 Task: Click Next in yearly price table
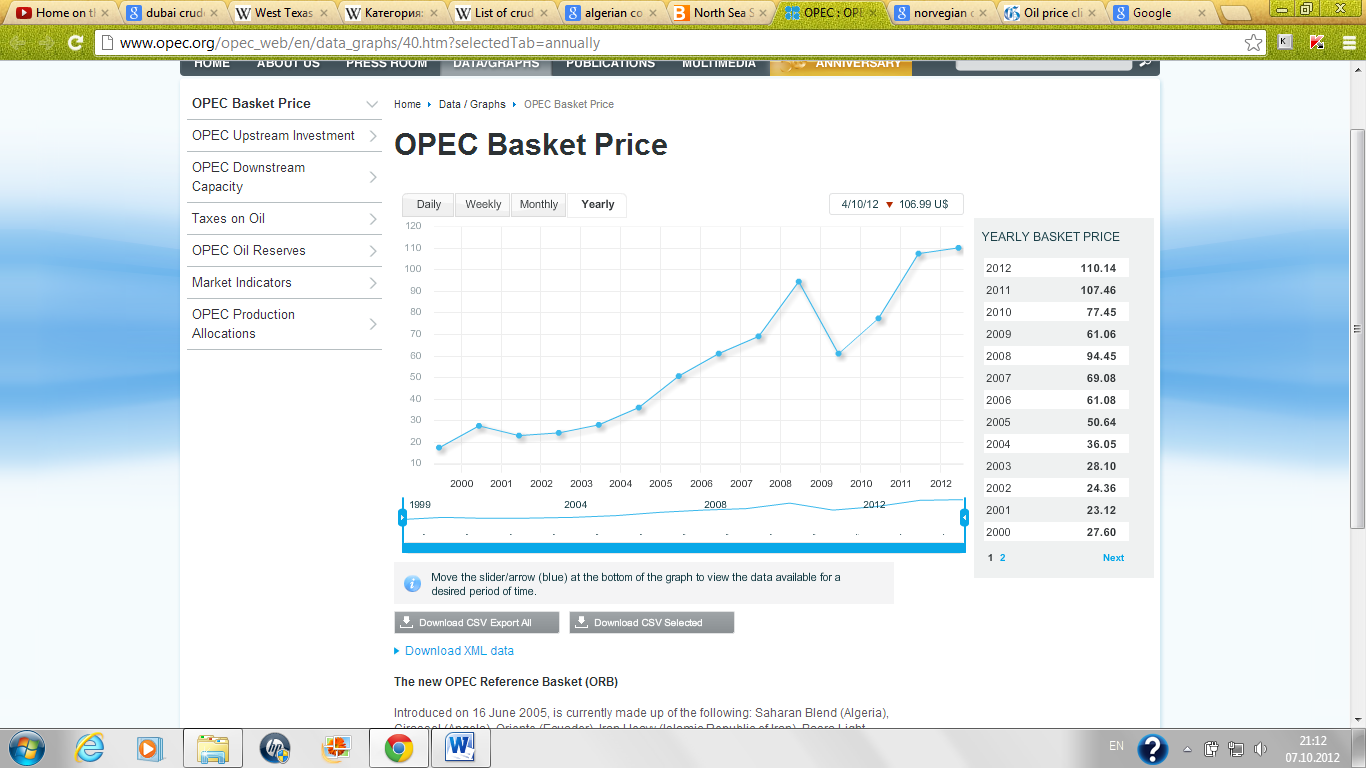point(1113,558)
